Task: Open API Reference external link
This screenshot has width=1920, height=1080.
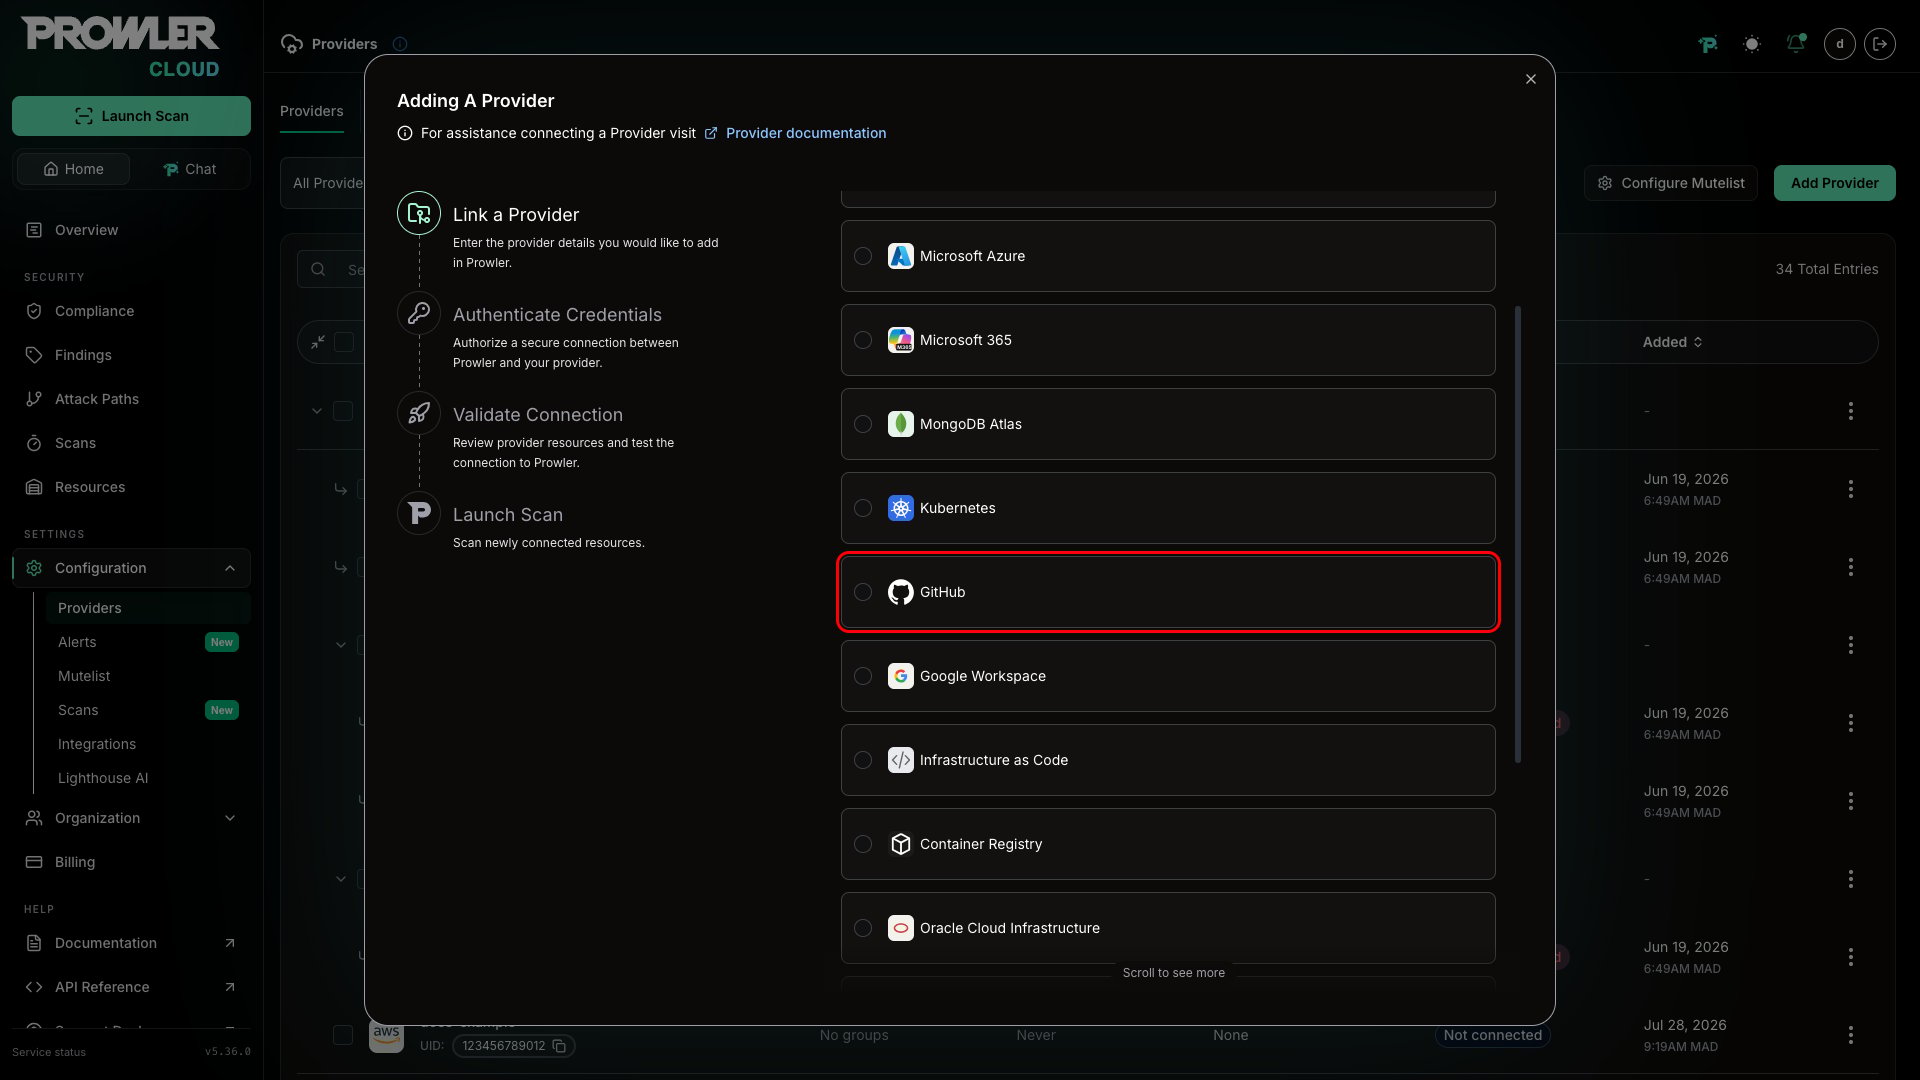Action: coord(131,987)
